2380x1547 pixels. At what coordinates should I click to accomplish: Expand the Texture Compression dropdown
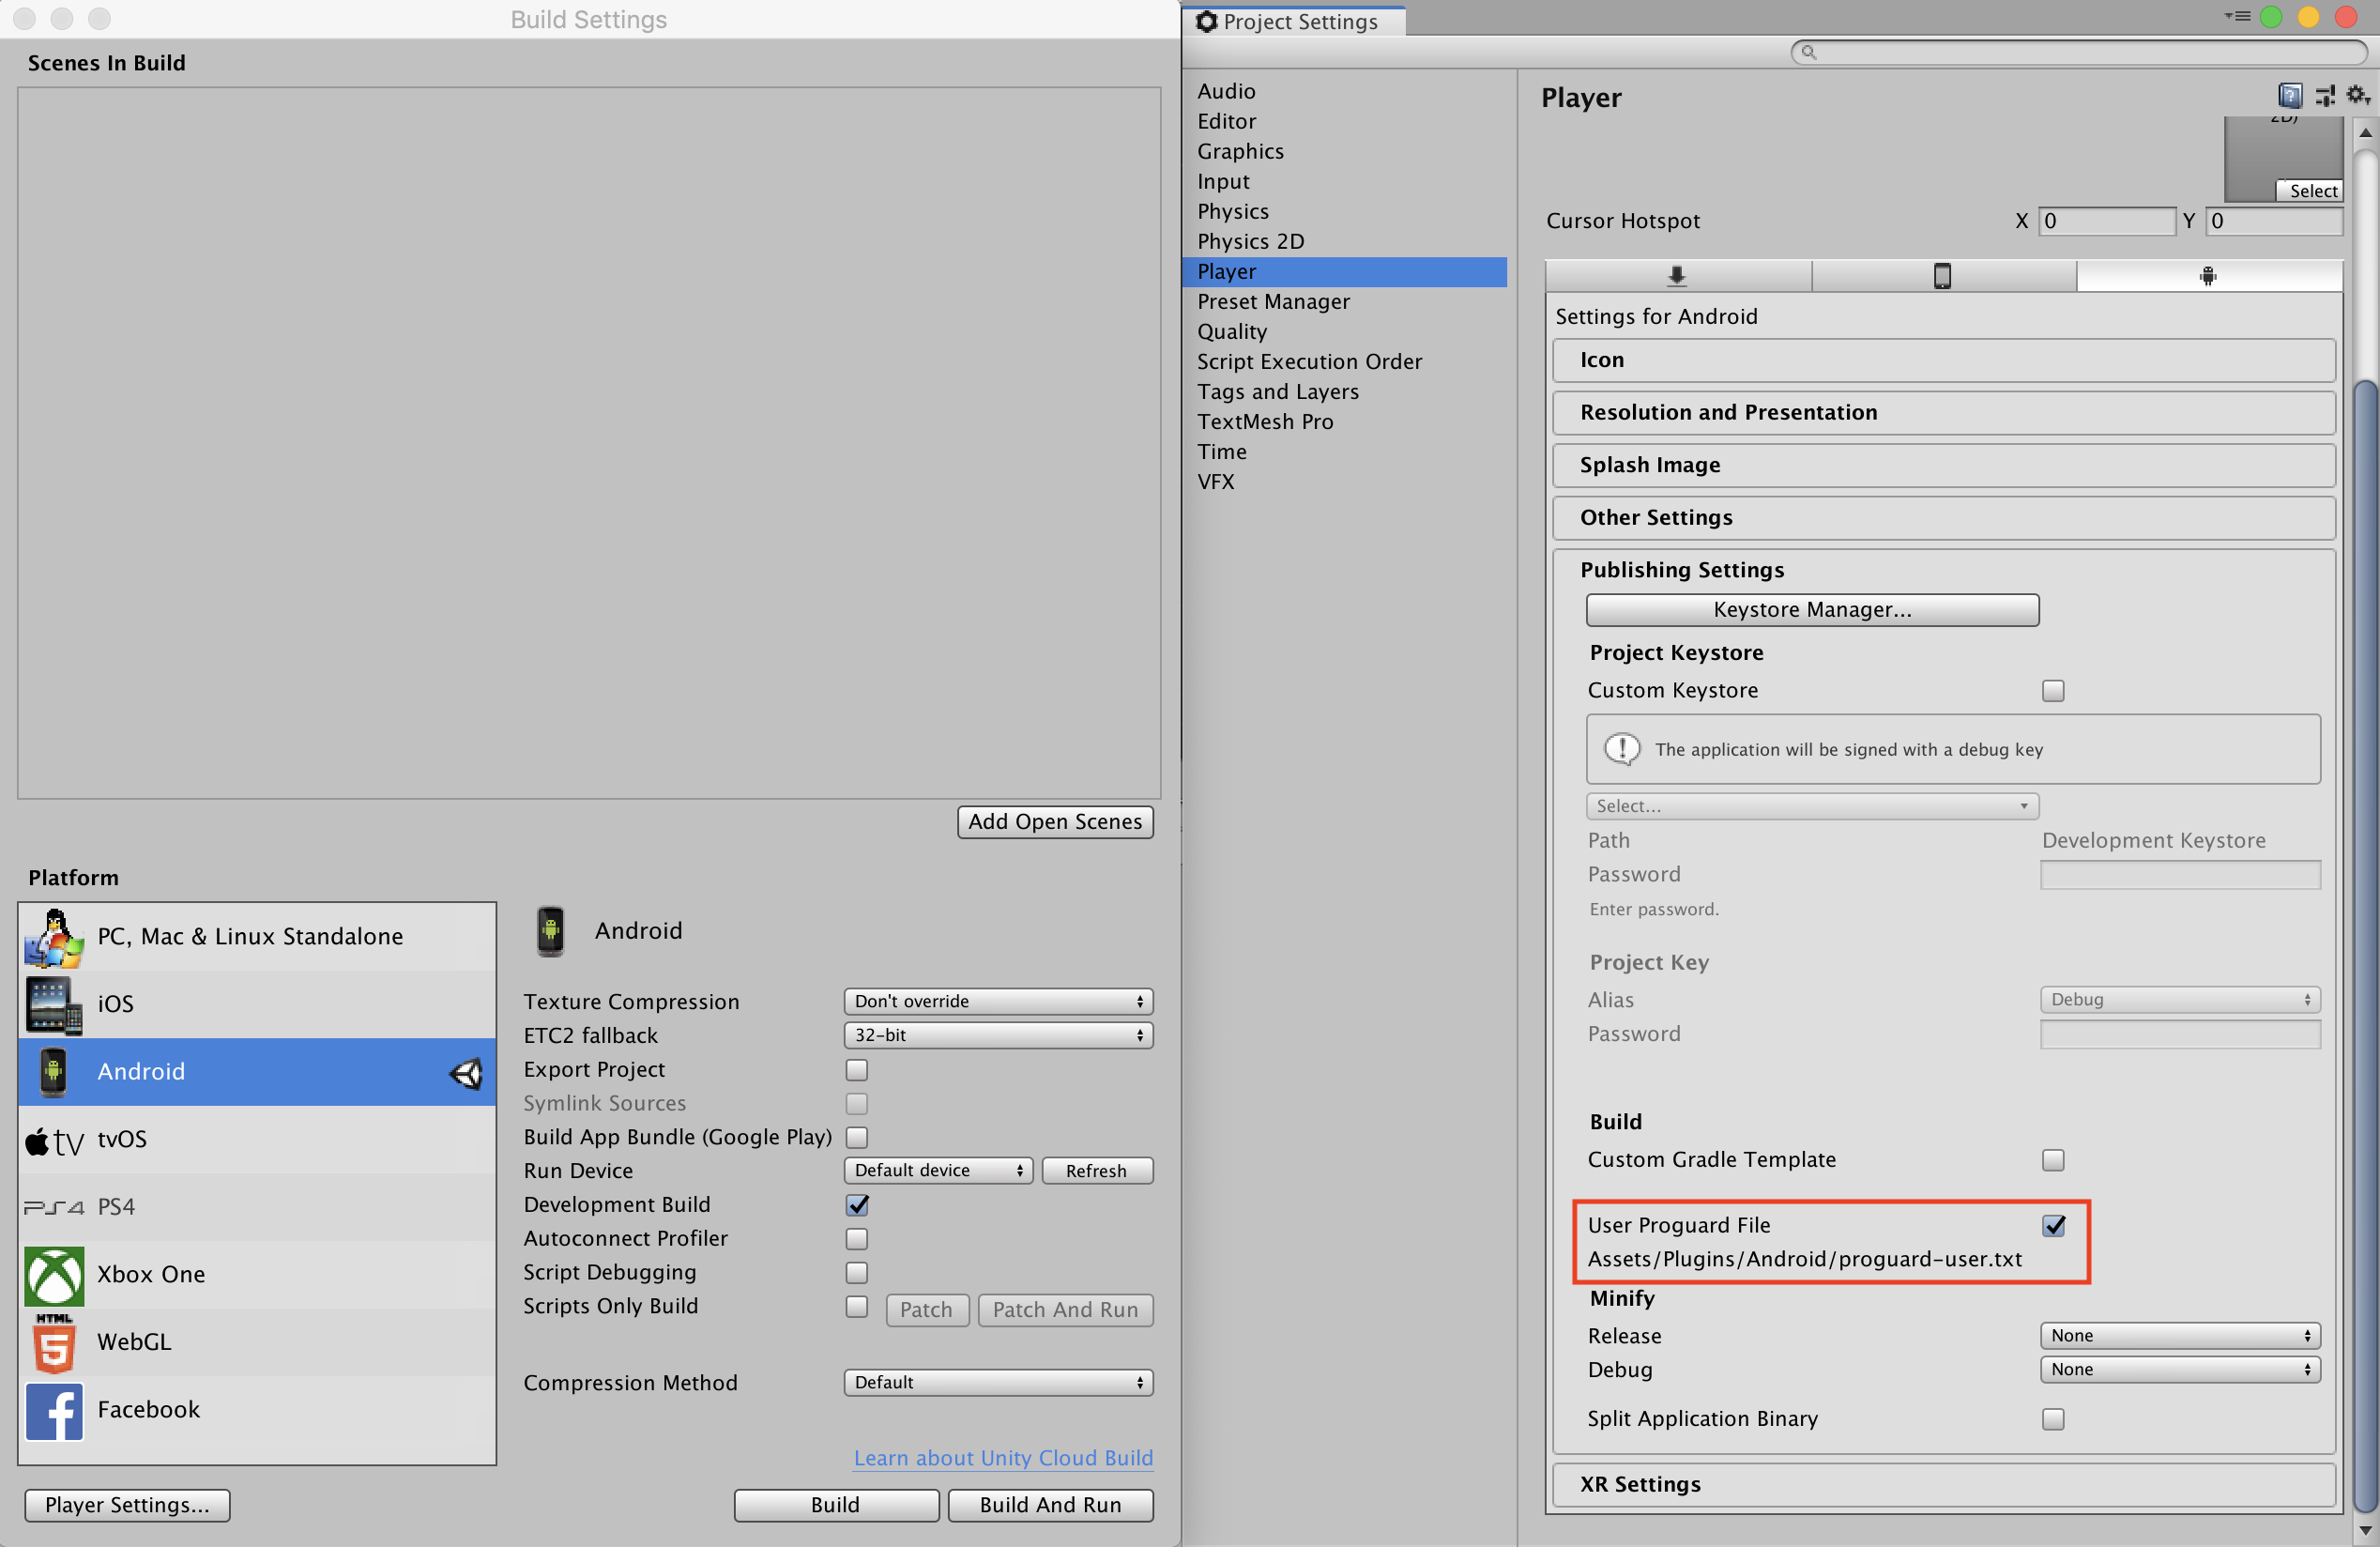pos(994,1001)
